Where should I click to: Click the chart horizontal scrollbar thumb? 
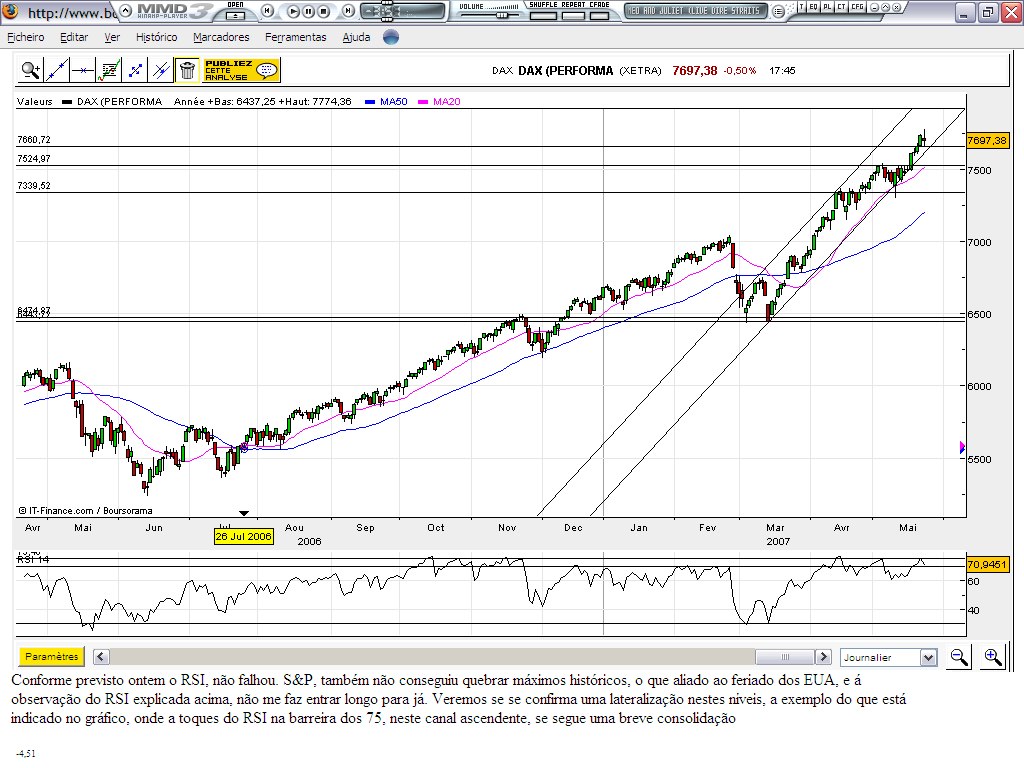784,656
